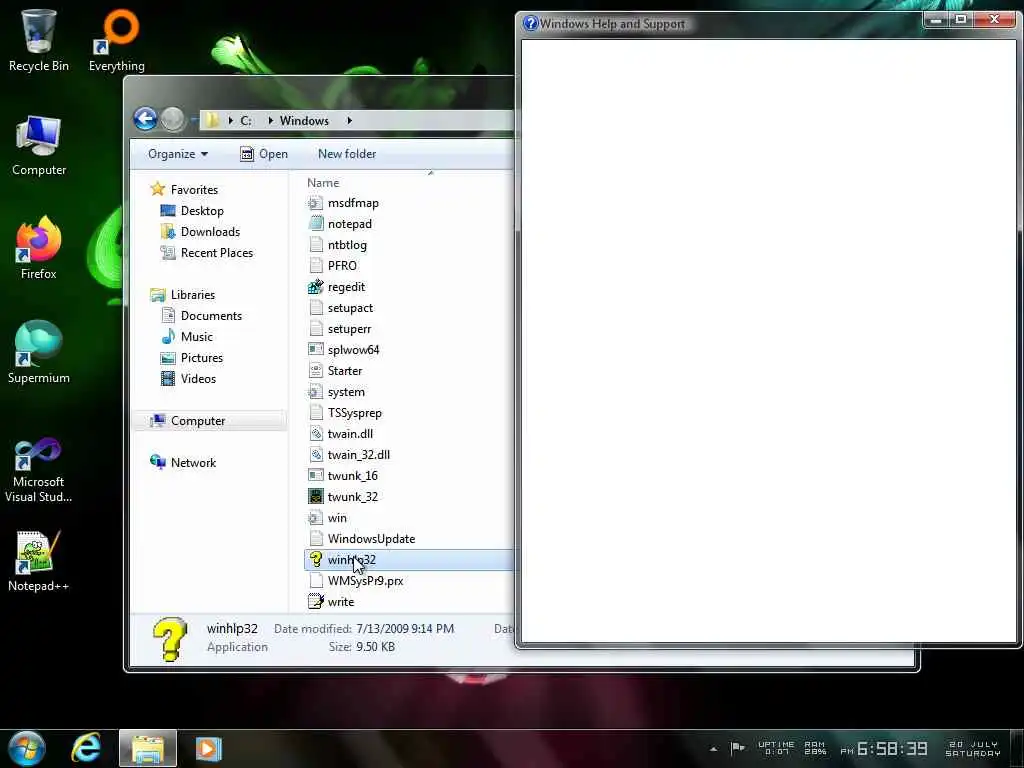Open Microsoft Visual Studio shortcut
The width and height of the screenshot is (1024, 768).
(x=39, y=470)
